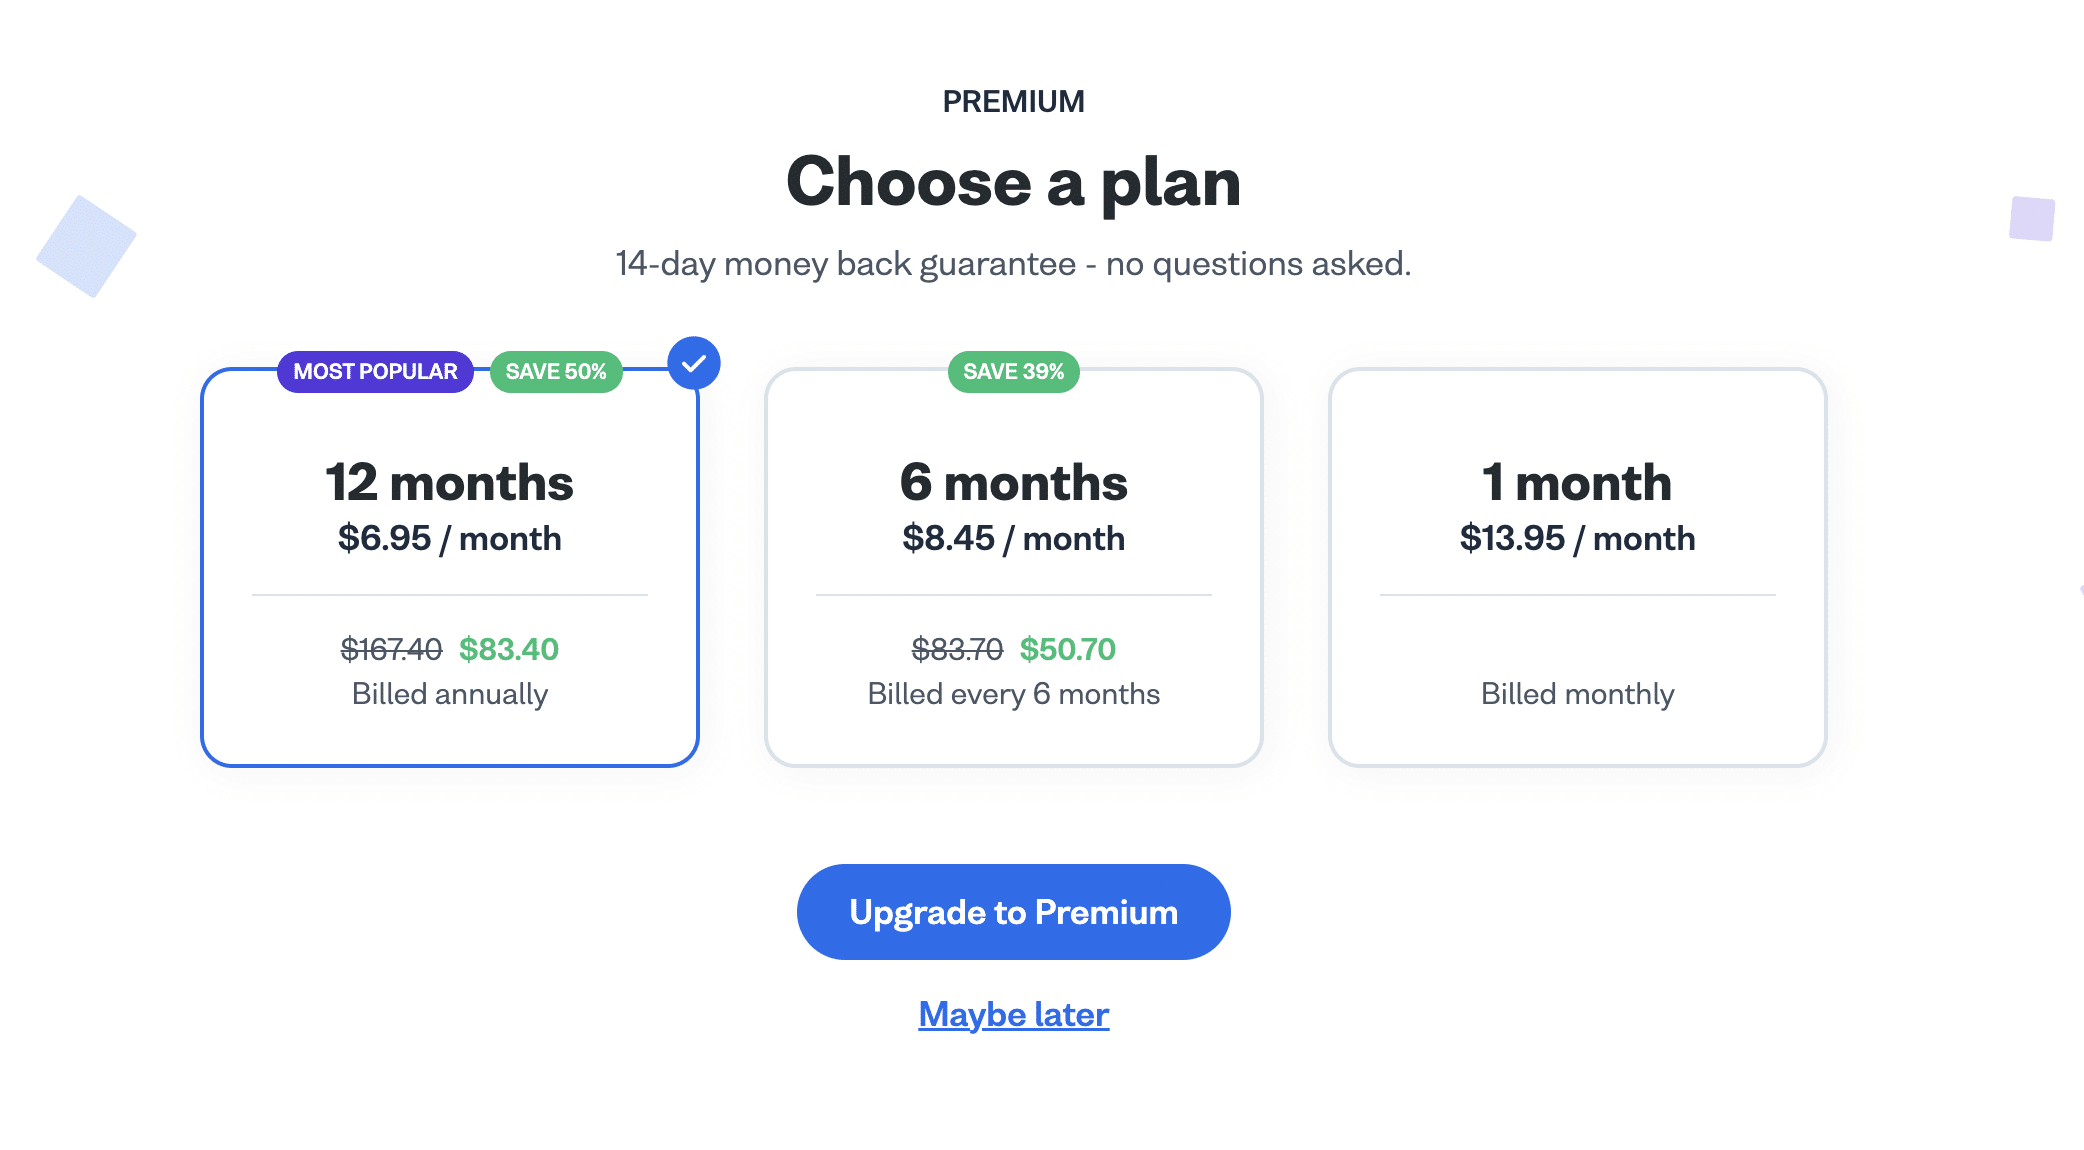Image resolution: width=2084 pixels, height=1150 pixels.
Task: Click the "Billed monthly" text
Action: click(x=1577, y=694)
